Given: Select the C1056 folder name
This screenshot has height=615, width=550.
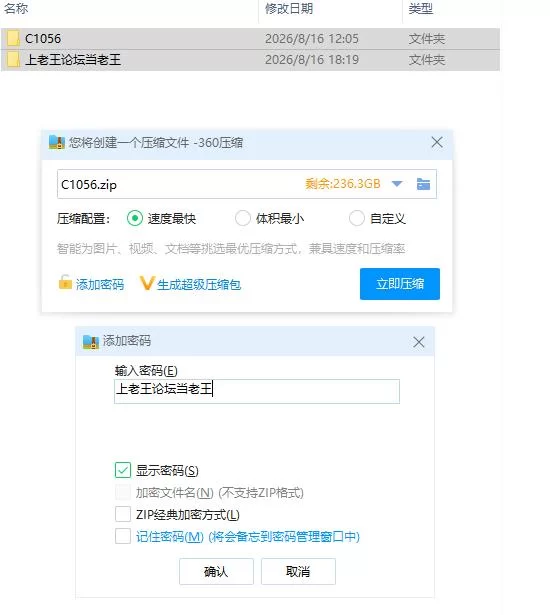Looking at the screenshot, I should tap(43, 38).
